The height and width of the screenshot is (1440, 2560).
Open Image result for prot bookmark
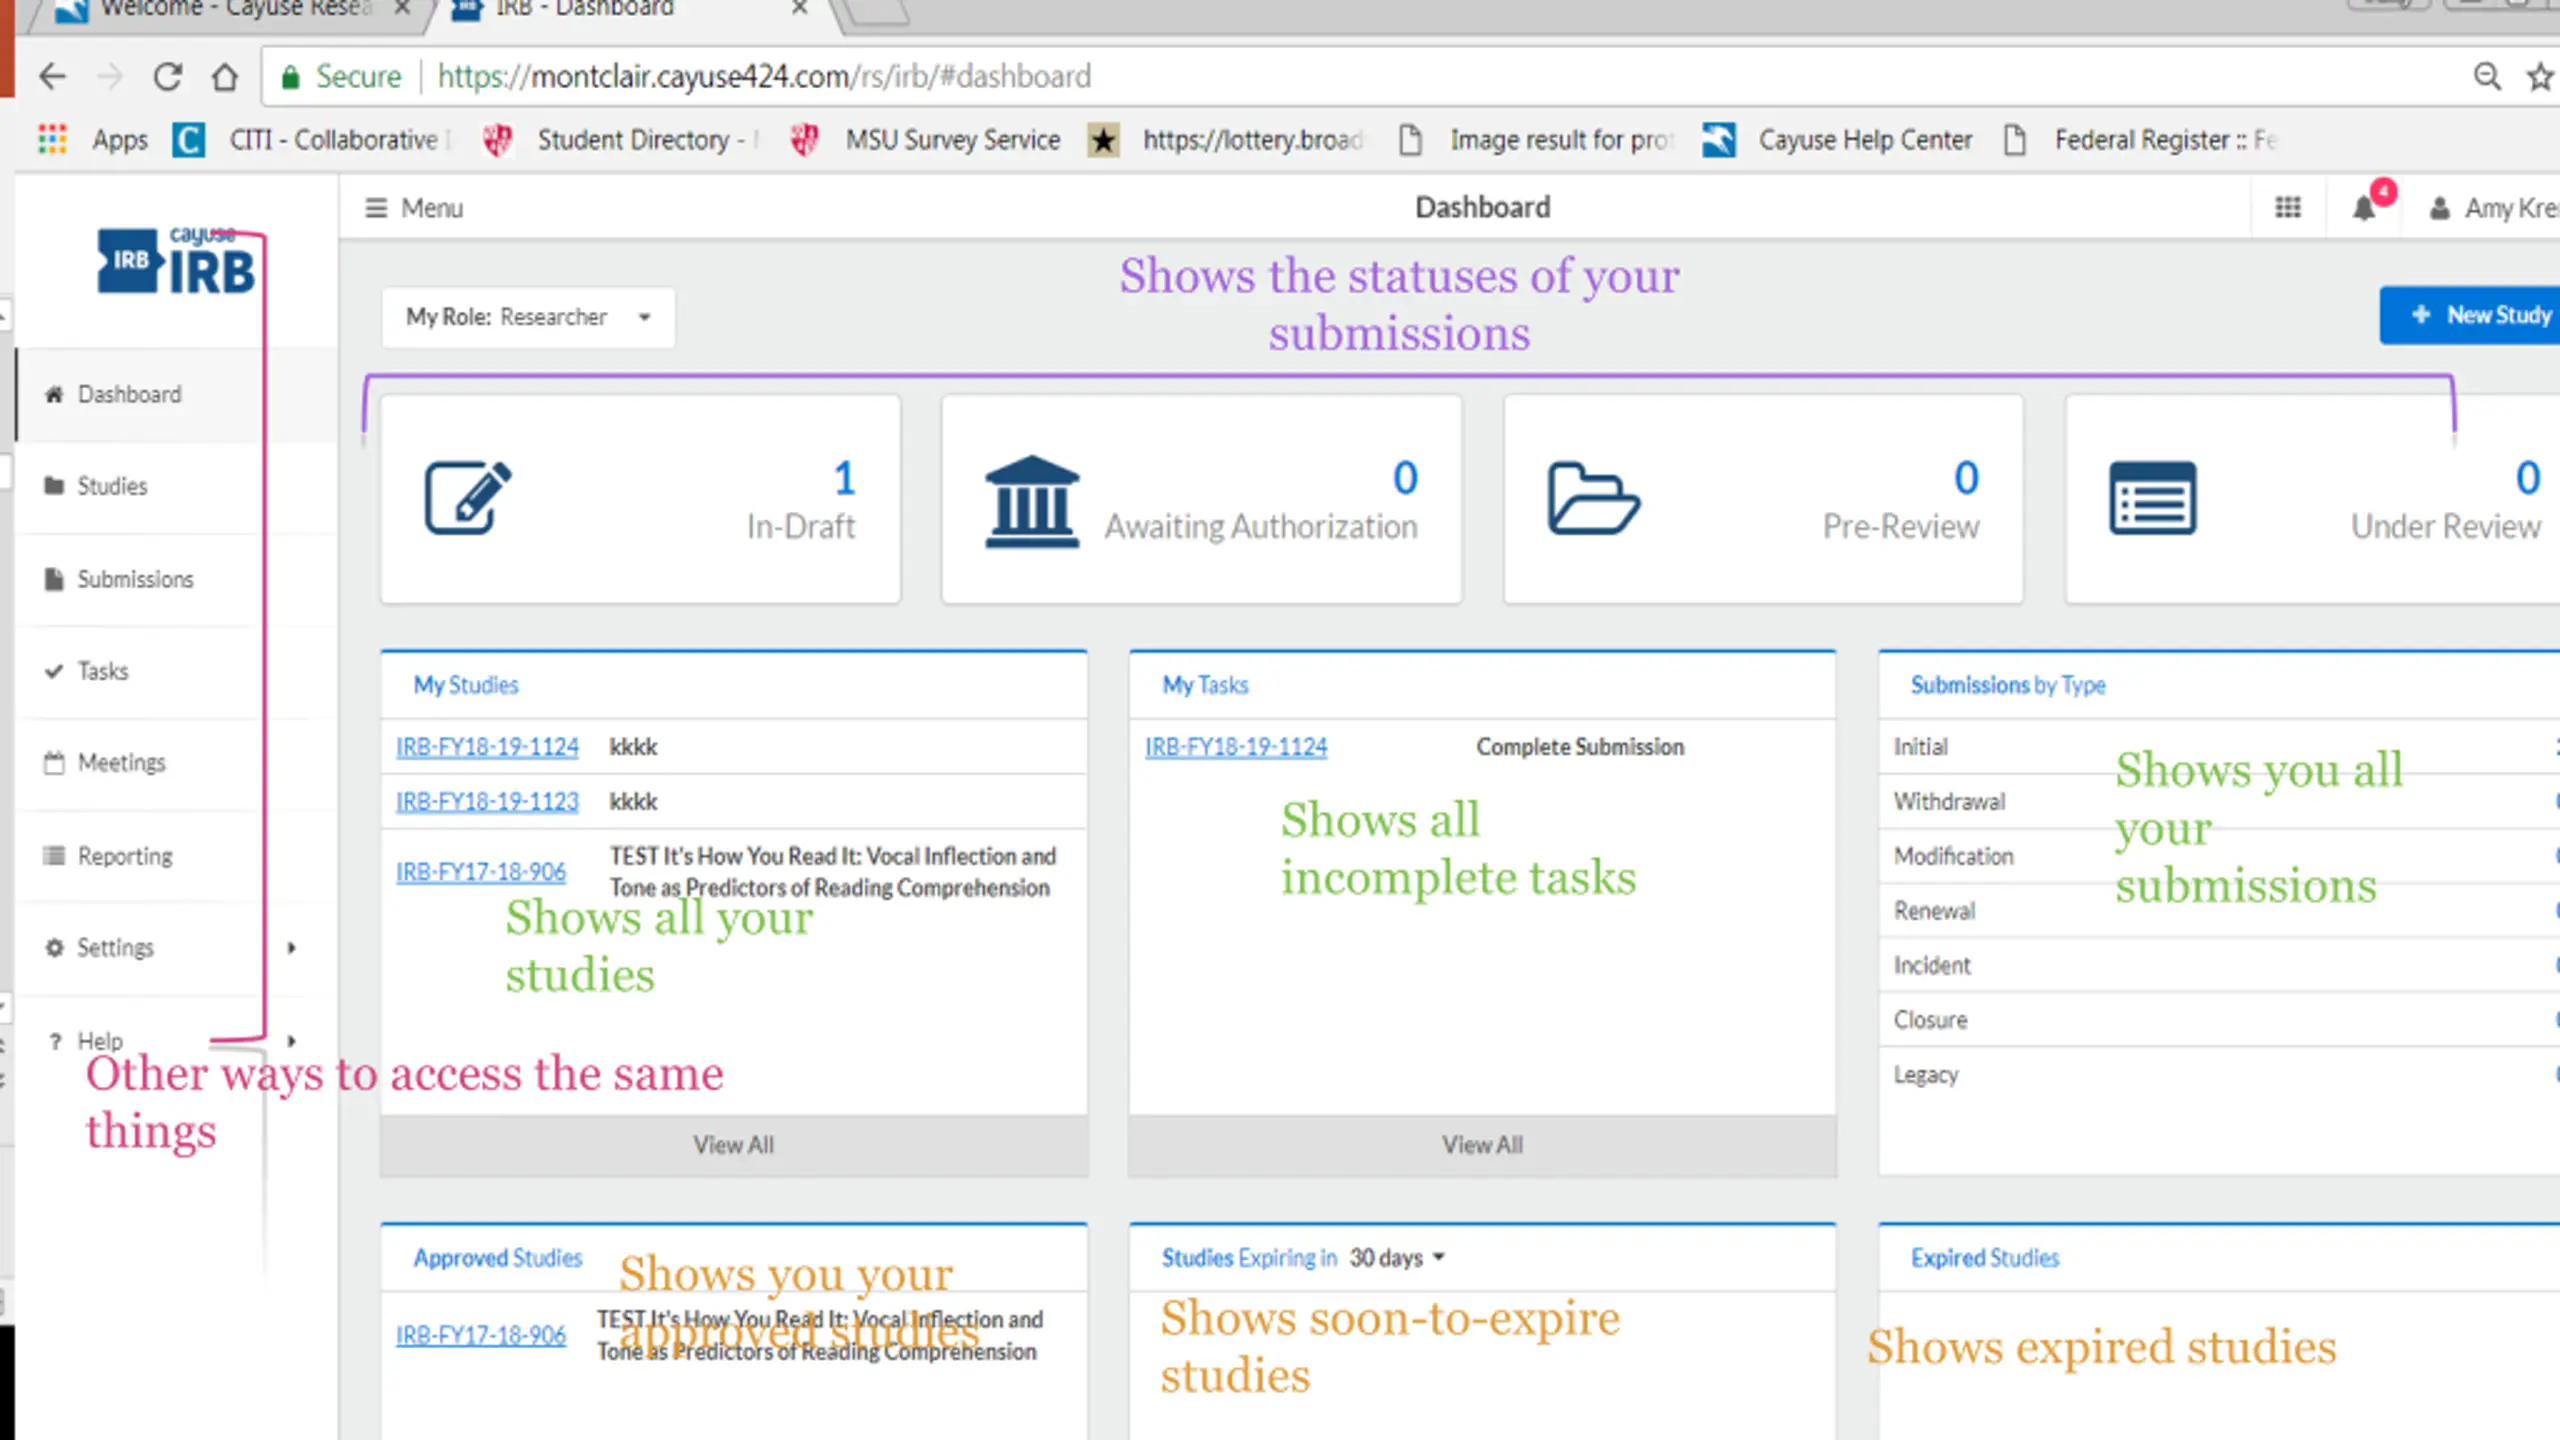[x=1534, y=140]
